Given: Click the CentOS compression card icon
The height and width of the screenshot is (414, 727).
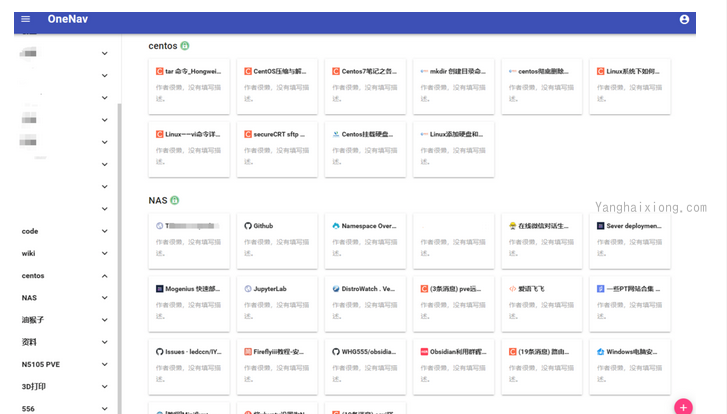Looking at the screenshot, I should click(x=248, y=71).
